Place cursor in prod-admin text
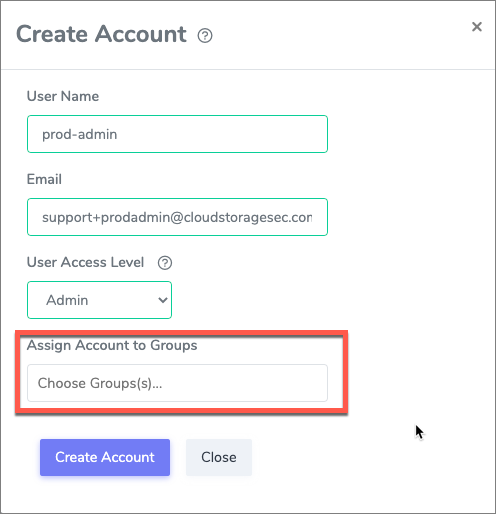The width and height of the screenshot is (496, 514). pyautogui.click(x=79, y=134)
